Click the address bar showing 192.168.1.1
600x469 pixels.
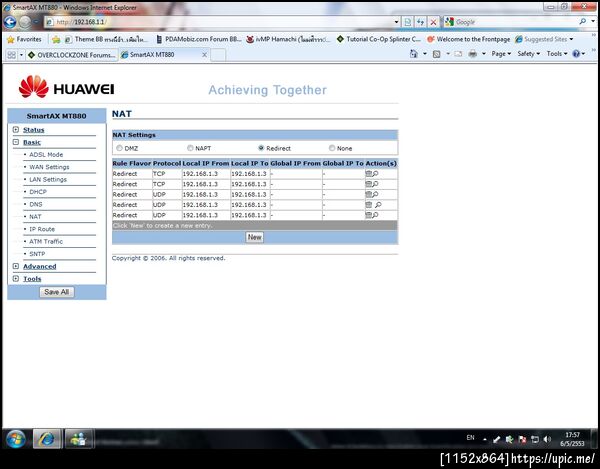coord(222,22)
